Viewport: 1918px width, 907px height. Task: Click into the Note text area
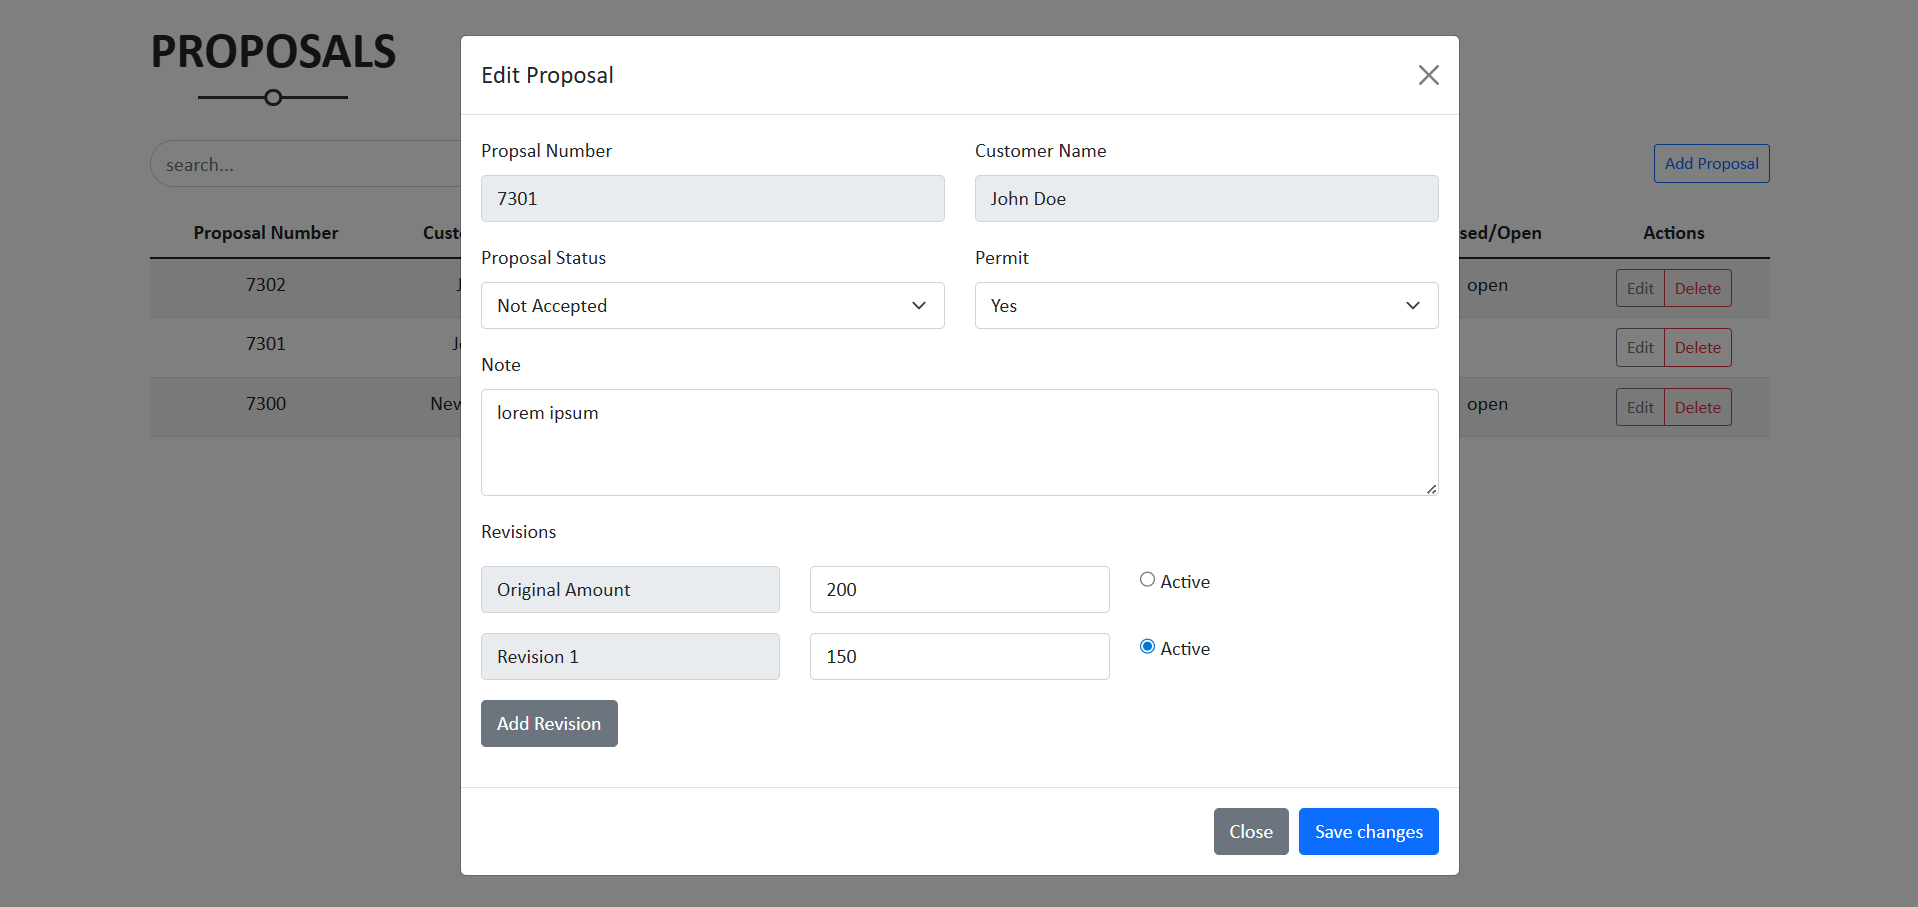pyautogui.click(x=958, y=442)
